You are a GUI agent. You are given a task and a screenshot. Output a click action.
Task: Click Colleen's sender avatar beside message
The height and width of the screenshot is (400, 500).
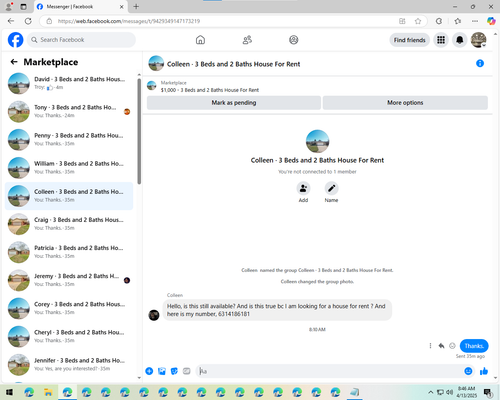pyautogui.click(x=154, y=315)
